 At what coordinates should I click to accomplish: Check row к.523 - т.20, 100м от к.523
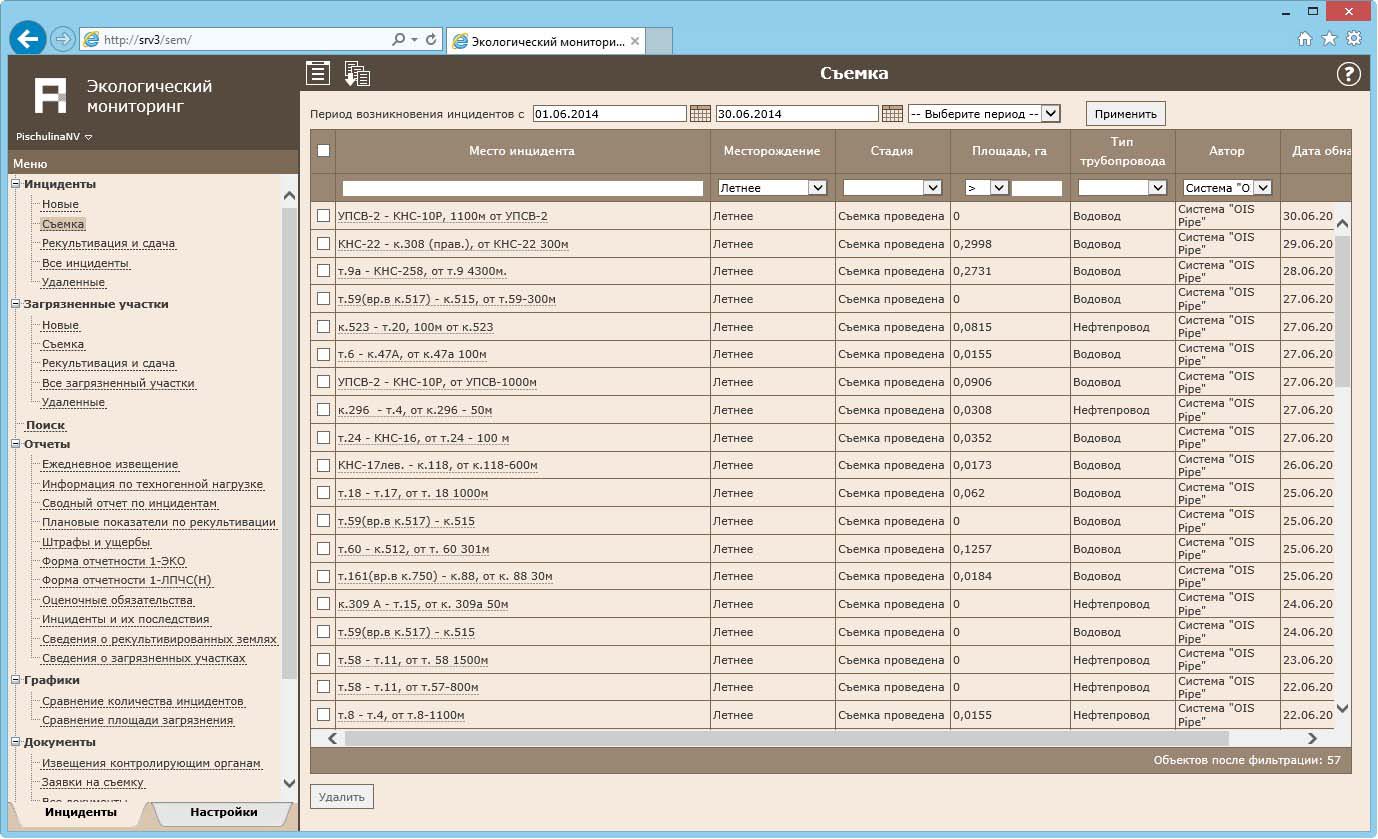[x=323, y=326]
